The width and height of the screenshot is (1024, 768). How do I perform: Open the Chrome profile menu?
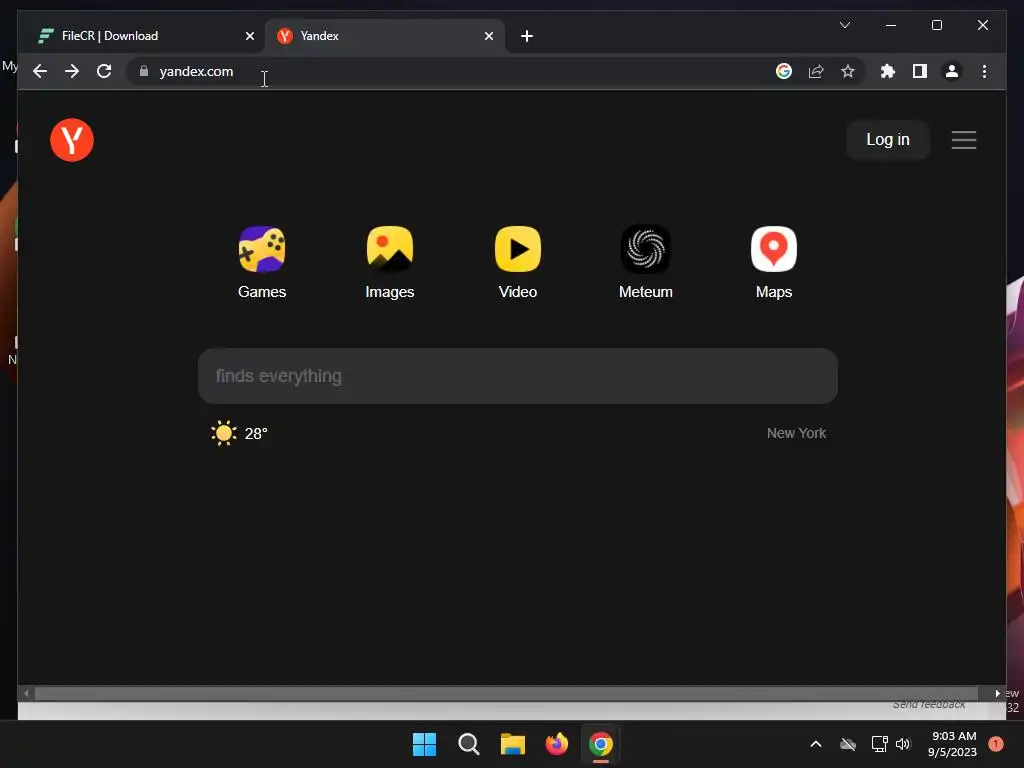(952, 71)
